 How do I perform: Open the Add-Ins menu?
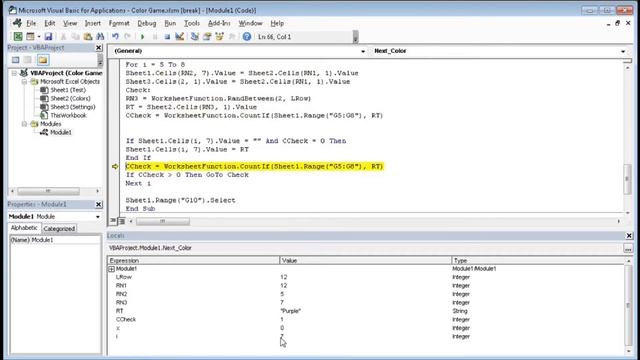tap(219, 23)
